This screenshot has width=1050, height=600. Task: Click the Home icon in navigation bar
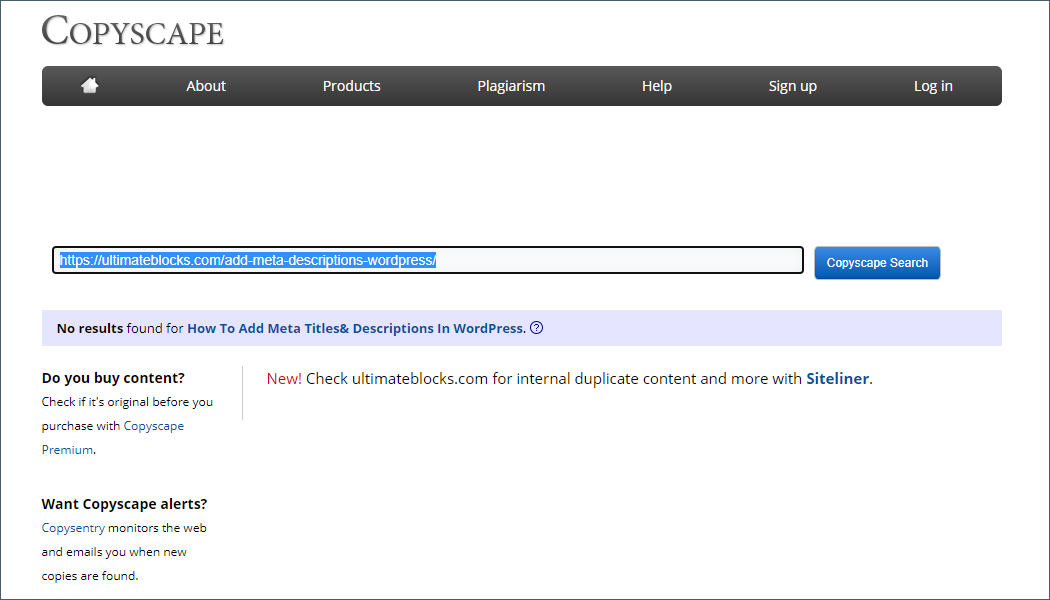point(90,85)
